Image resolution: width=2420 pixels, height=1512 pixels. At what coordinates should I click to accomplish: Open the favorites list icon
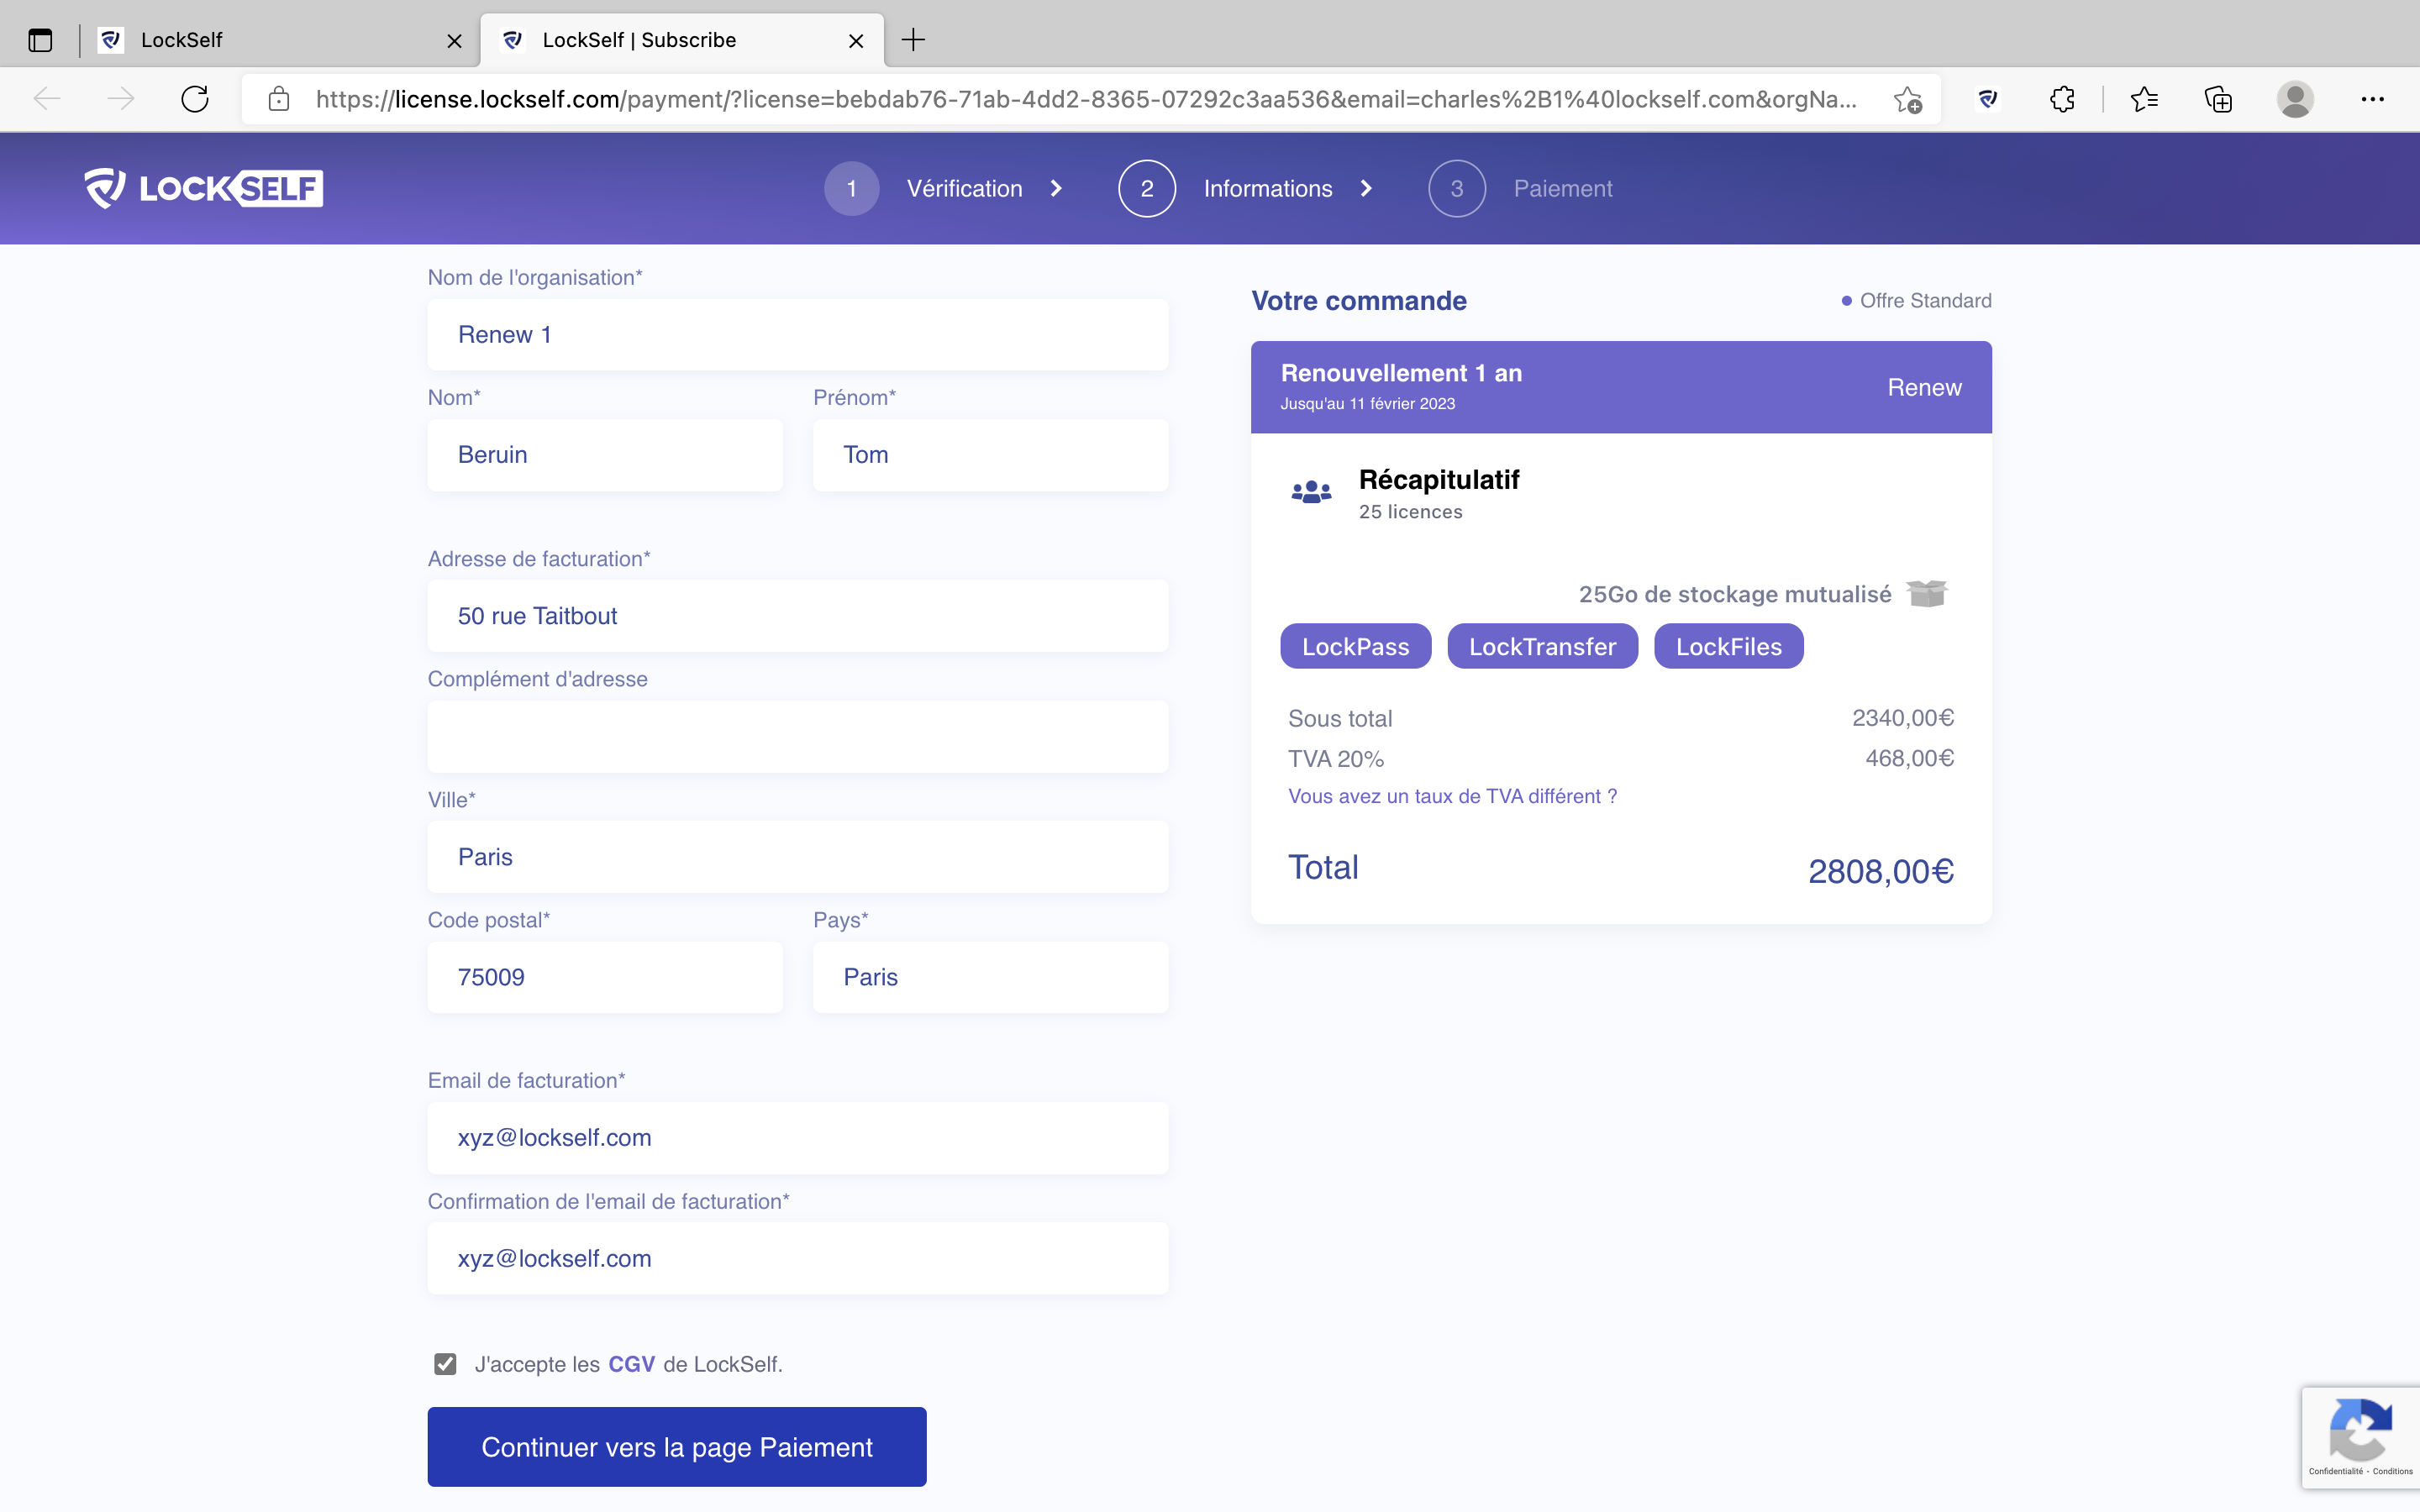click(x=2144, y=99)
